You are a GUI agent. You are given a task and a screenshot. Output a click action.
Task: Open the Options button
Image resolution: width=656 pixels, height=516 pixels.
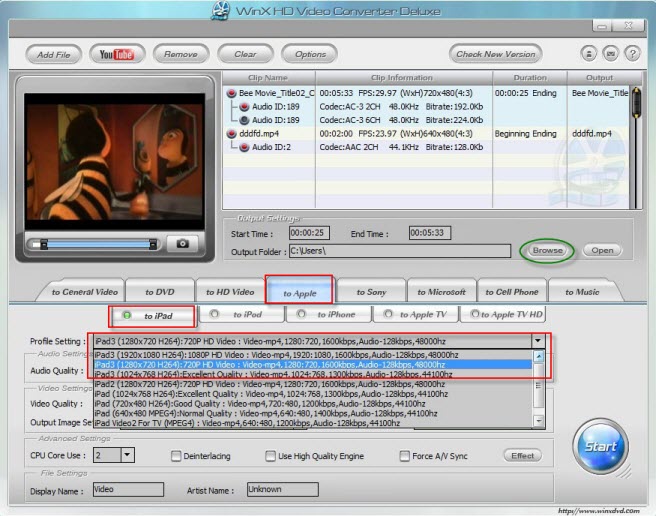tap(310, 54)
